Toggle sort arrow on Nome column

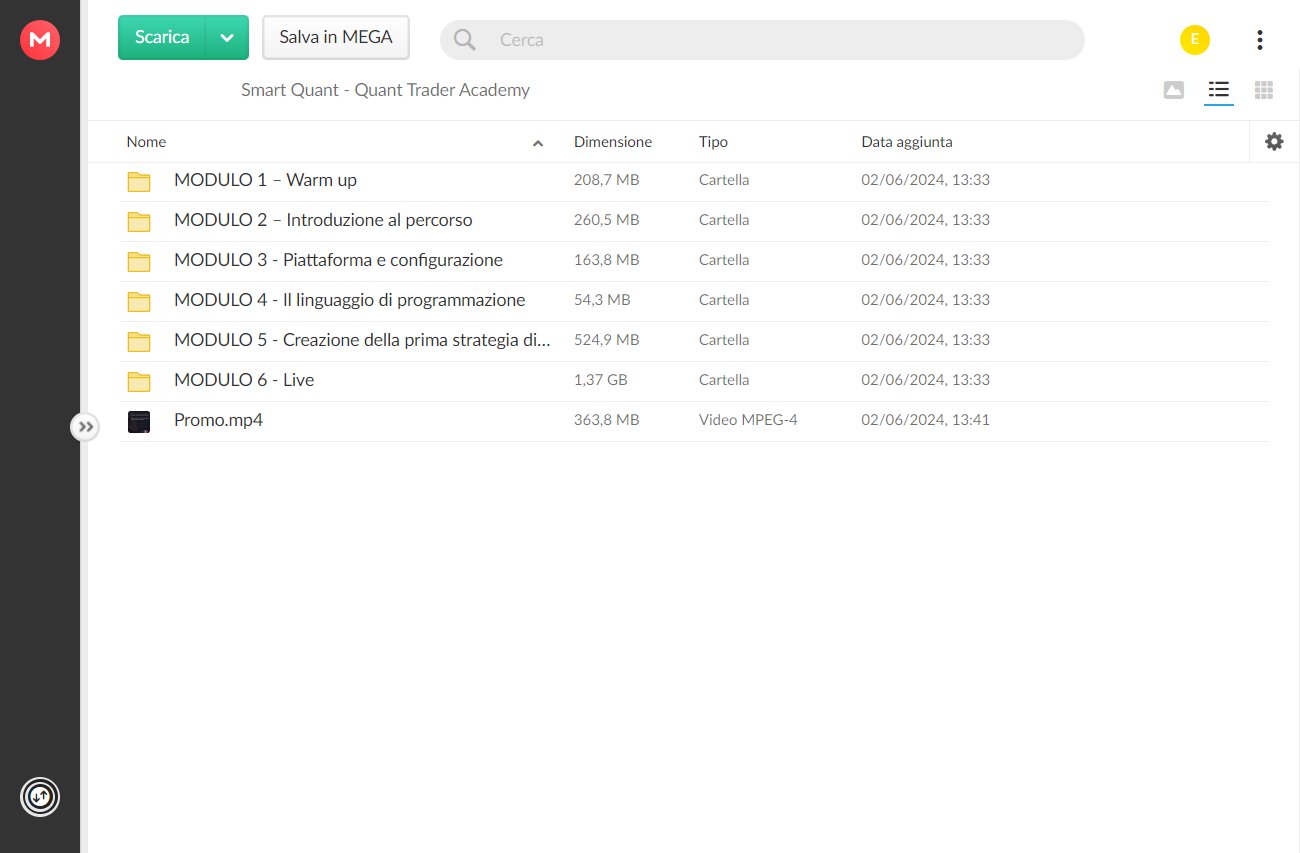click(538, 143)
